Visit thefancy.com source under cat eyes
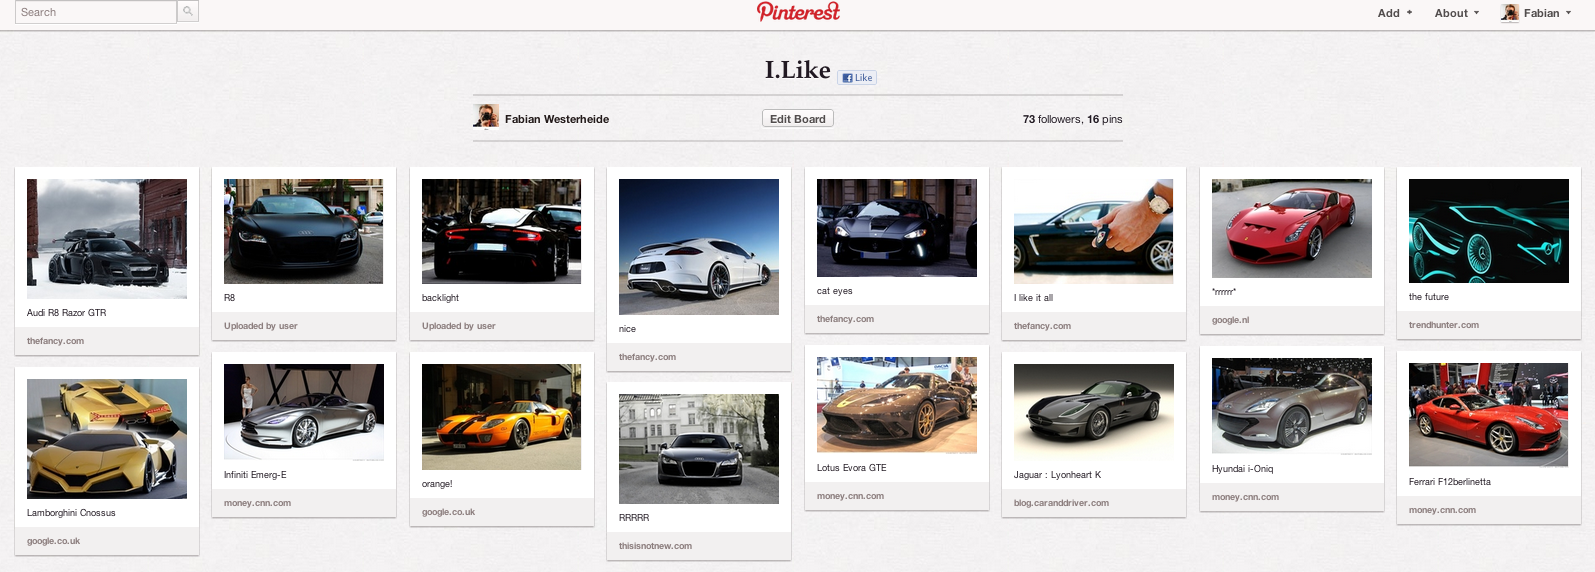Screen dimensions: 1595x572 [x=845, y=319]
